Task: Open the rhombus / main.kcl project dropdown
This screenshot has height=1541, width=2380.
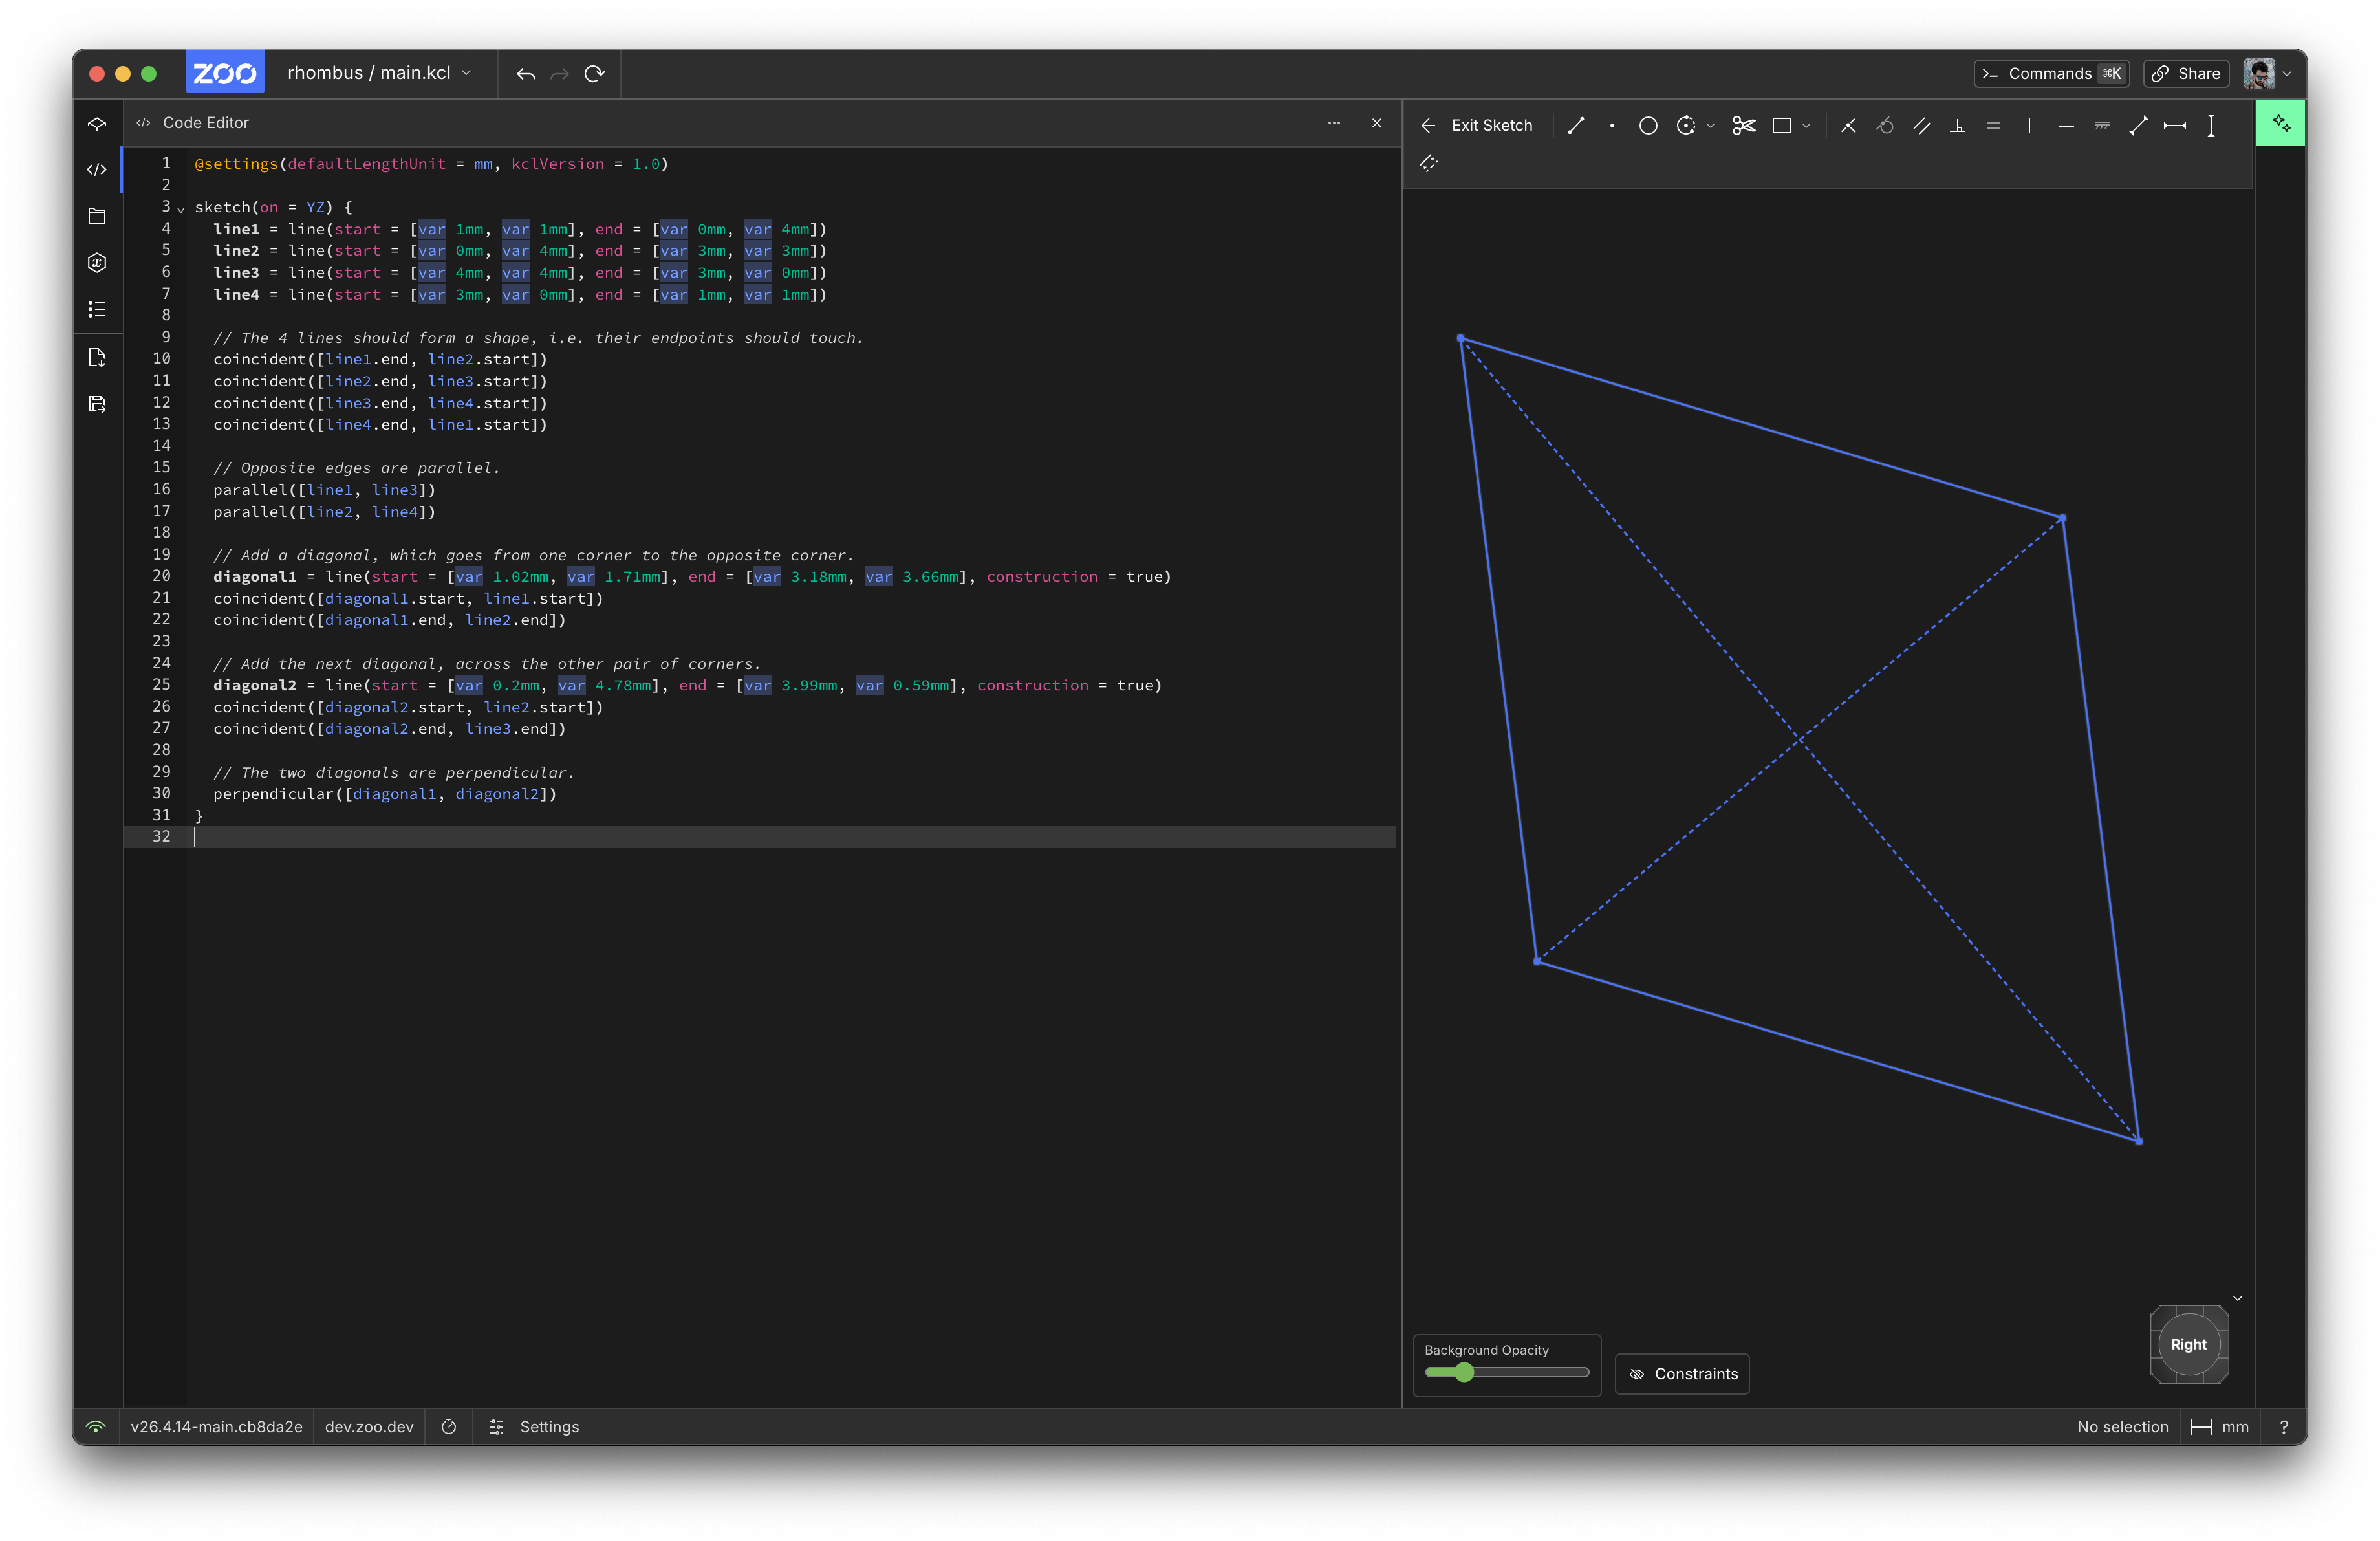Action: click(379, 73)
